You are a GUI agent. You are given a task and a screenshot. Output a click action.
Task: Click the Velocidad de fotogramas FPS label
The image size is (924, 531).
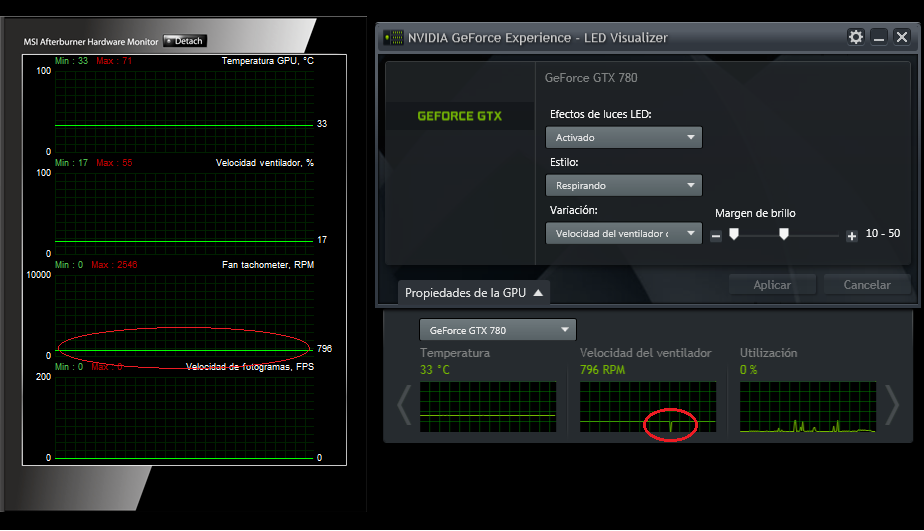coord(250,367)
